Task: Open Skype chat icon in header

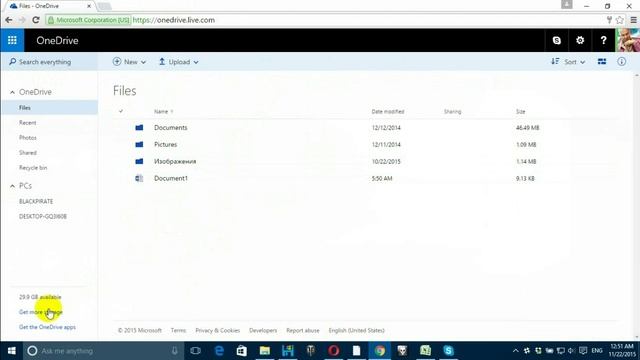Action: click(x=556, y=40)
